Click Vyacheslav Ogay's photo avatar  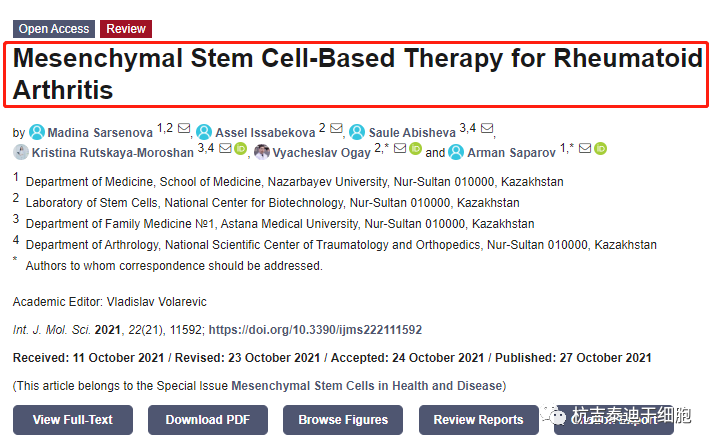pyautogui.click(x=262, y=152)
